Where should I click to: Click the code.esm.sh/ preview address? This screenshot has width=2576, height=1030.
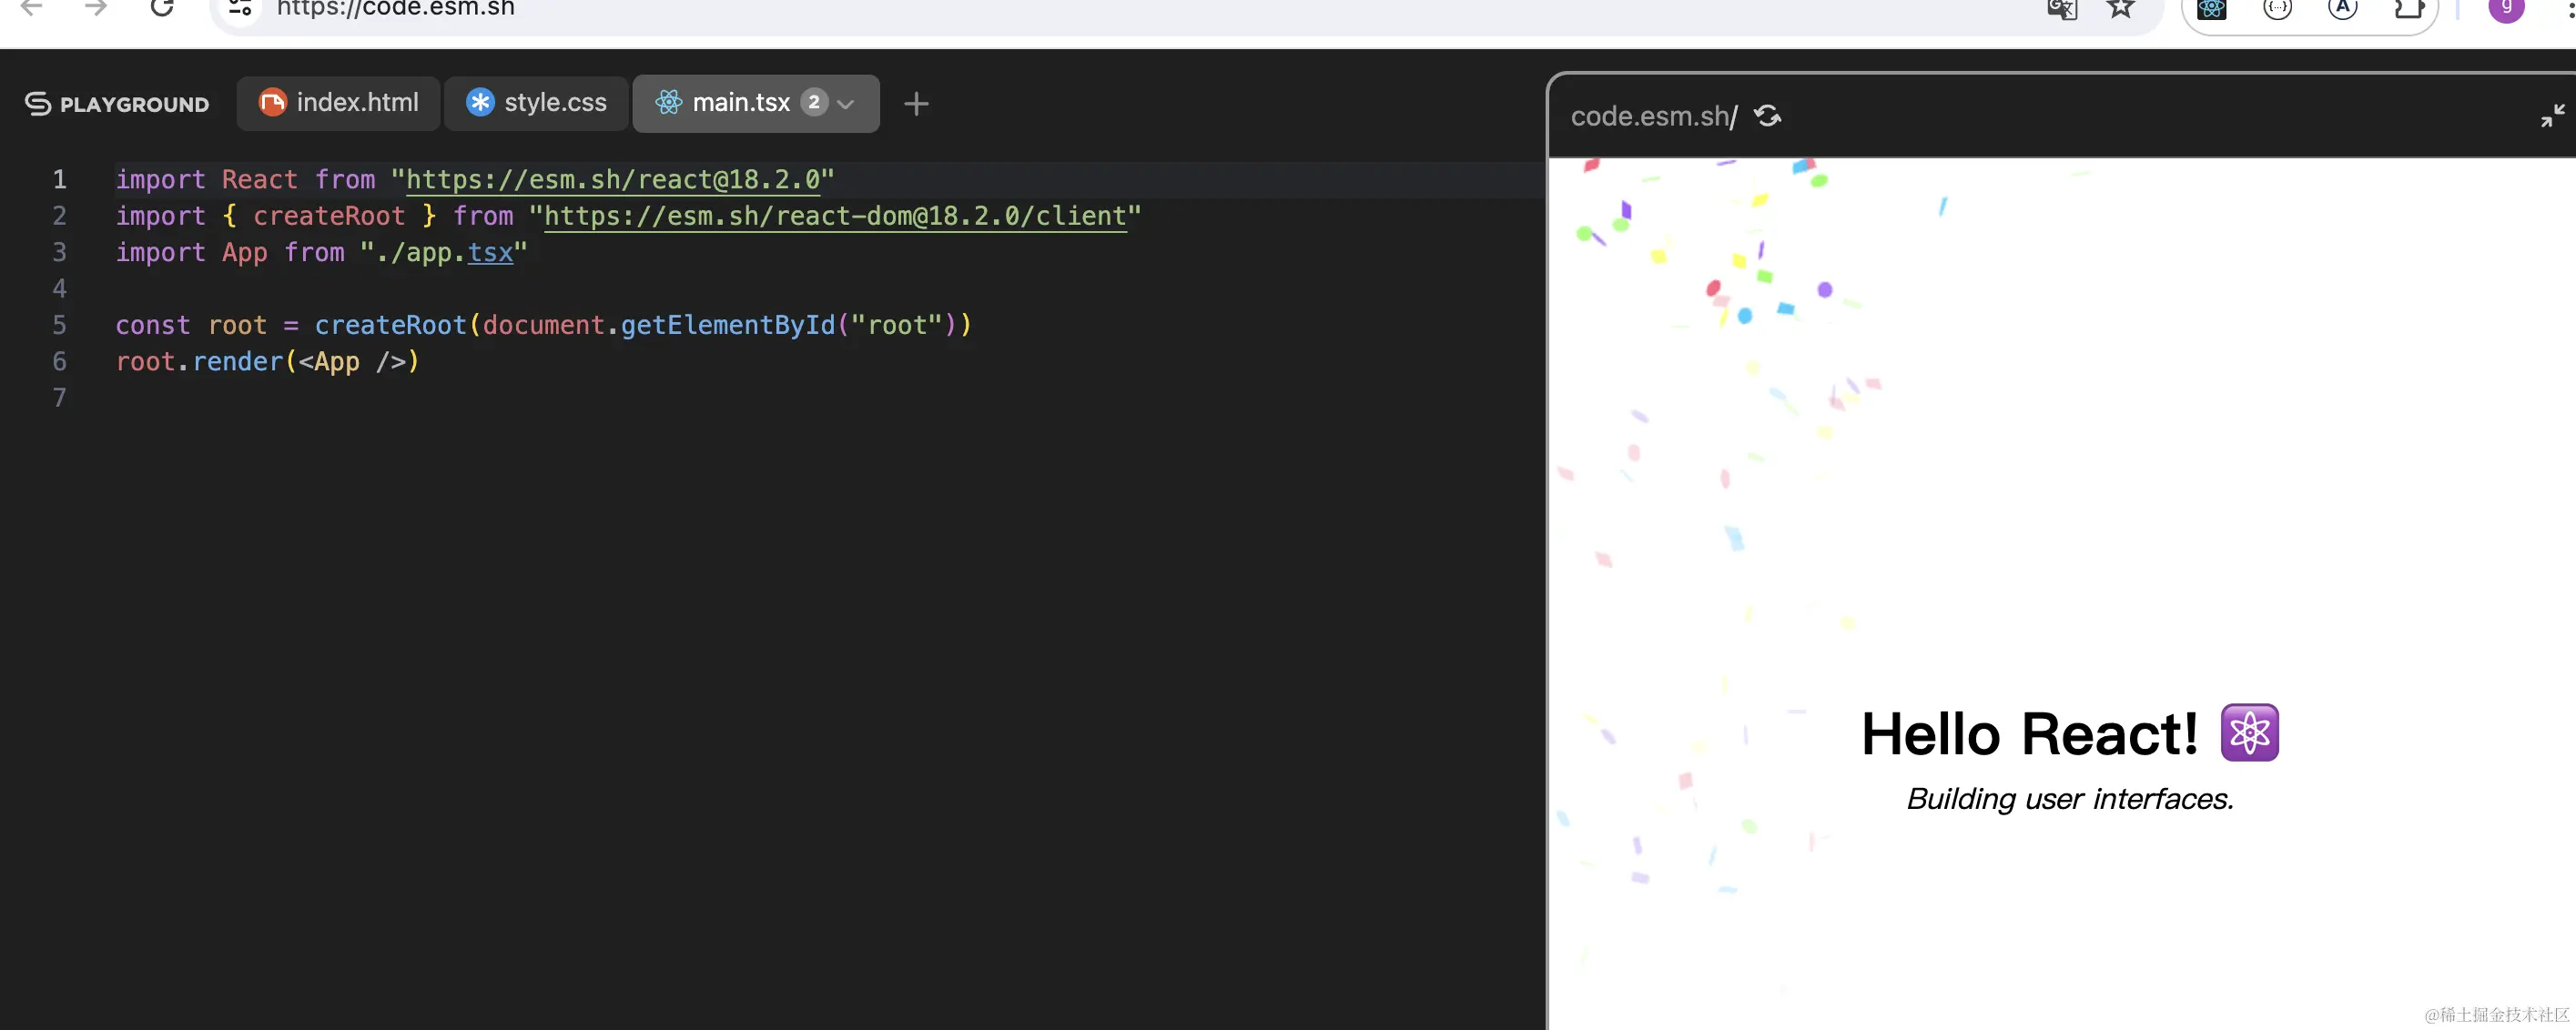pos(1654,116)
